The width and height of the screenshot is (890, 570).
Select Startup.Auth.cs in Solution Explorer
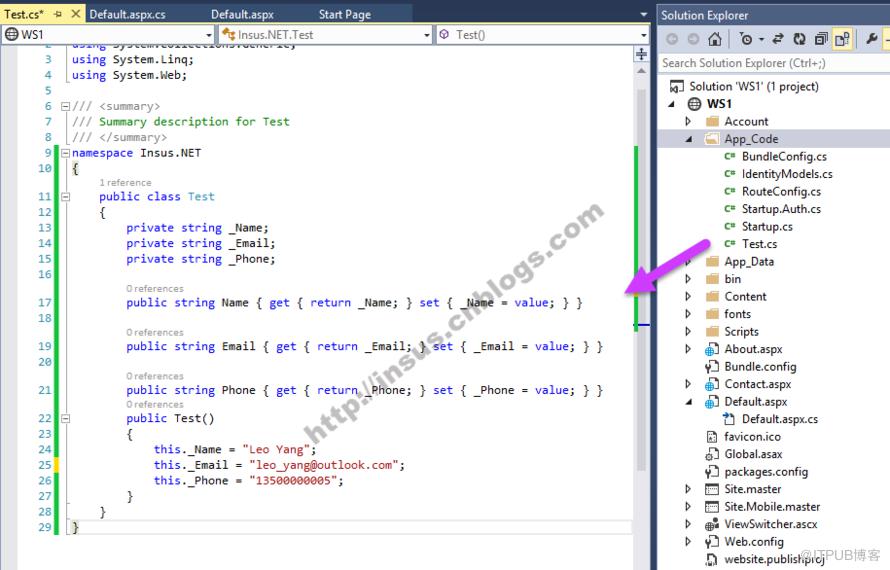pos(781,209)
